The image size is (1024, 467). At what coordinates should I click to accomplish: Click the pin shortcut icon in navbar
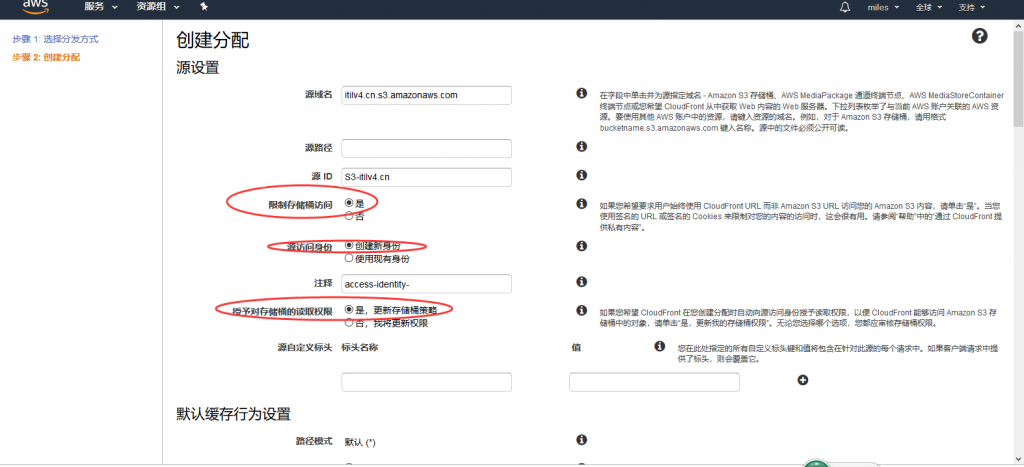pos(204,7)
